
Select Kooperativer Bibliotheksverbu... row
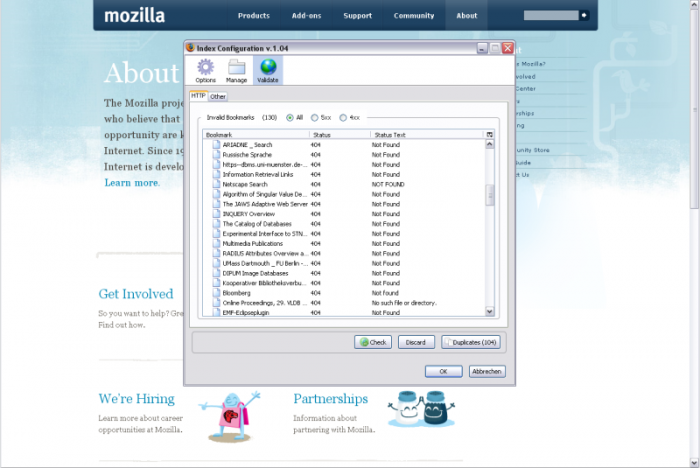(x=344, y=283)
